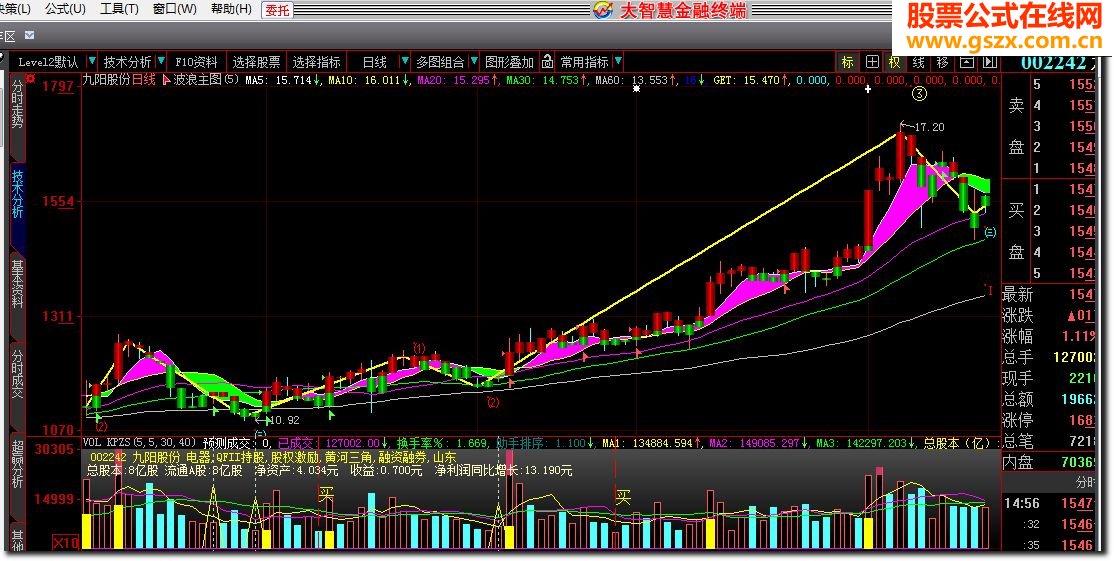Click the 10.92 low price marker
The height and width of the screenshot is (561, 1114).
(x=284, y=420)
